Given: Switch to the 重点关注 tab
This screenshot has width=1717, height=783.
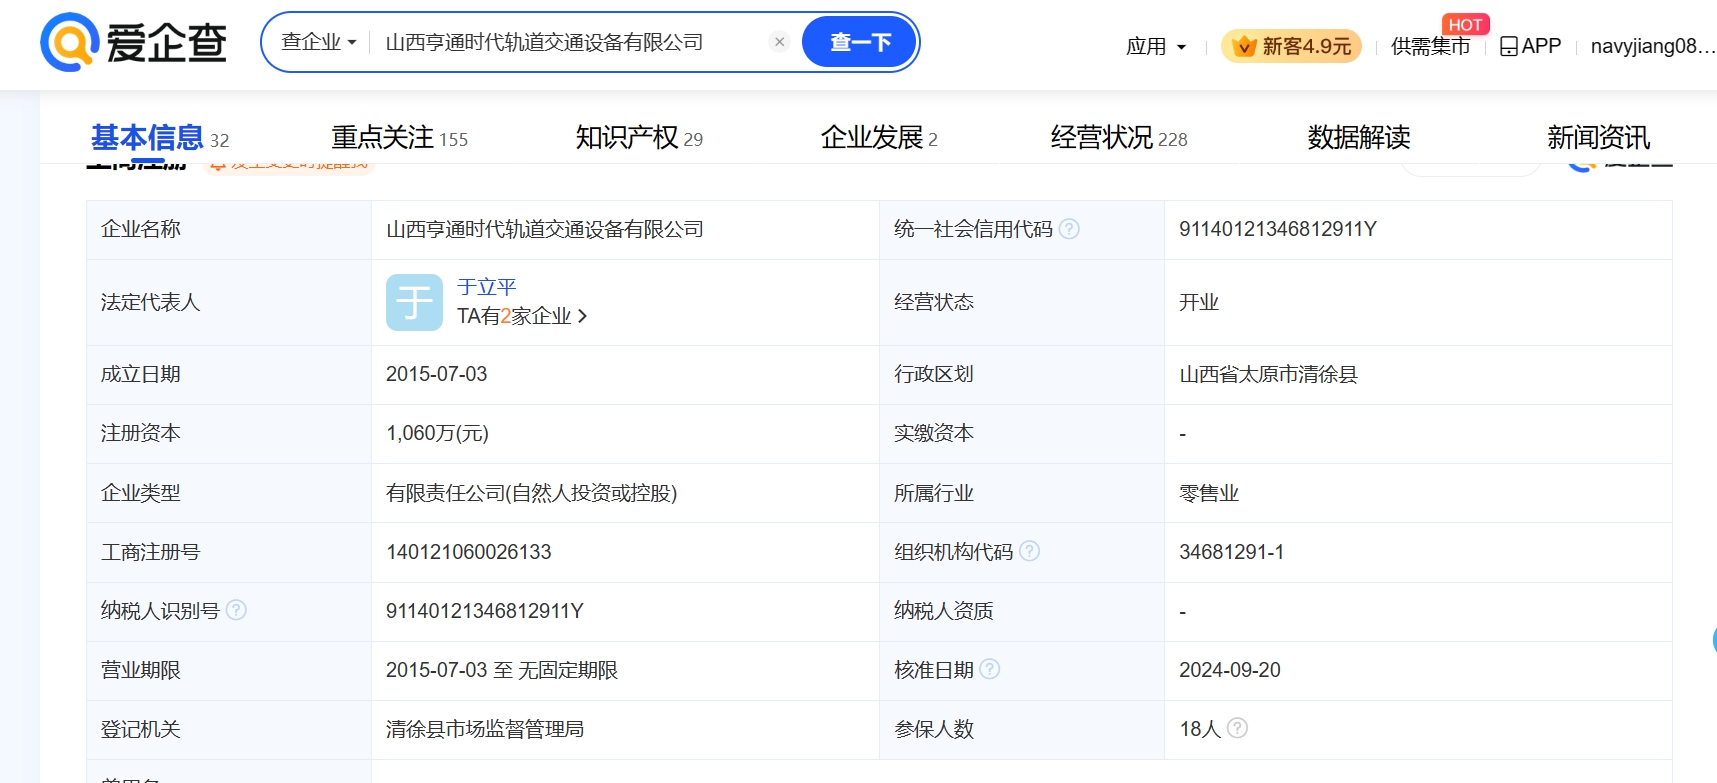Looking at the screenshot, I should pyautogui.click(x=400, y=138).
